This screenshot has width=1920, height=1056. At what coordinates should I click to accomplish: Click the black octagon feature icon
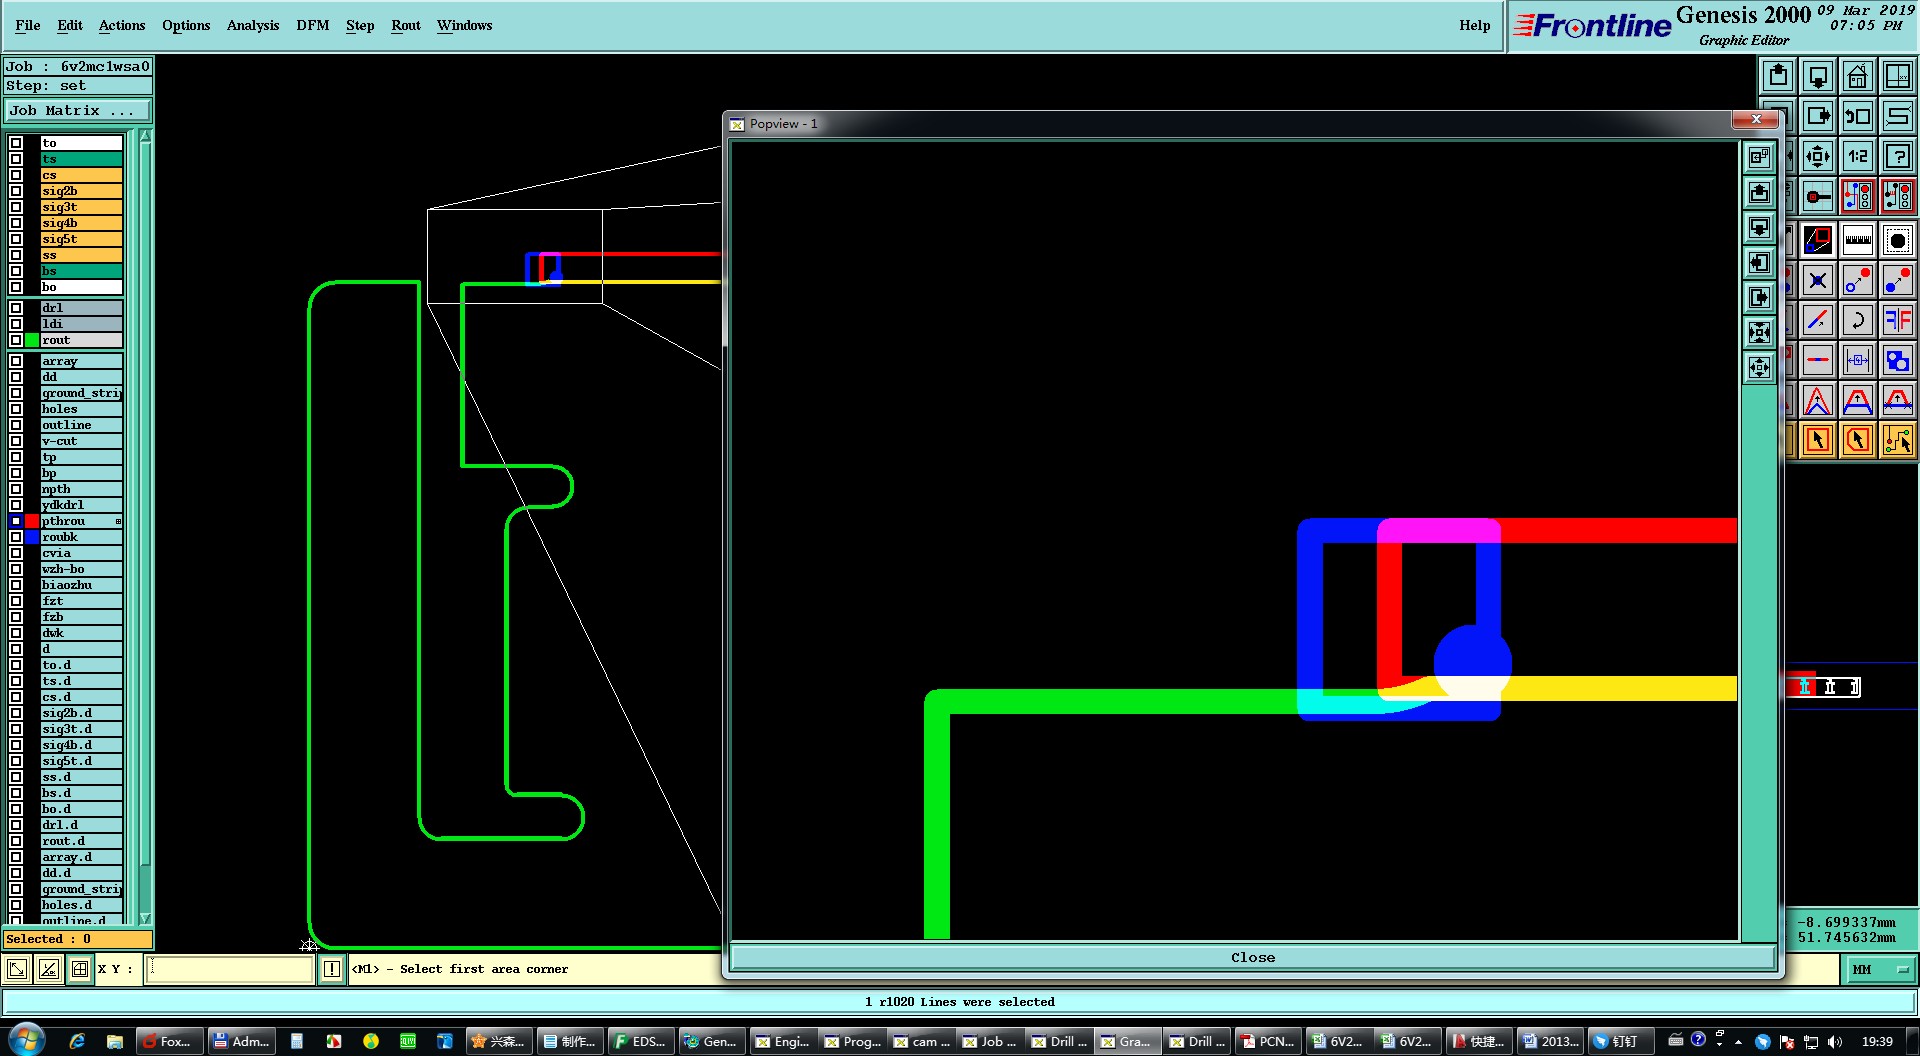1898,240
